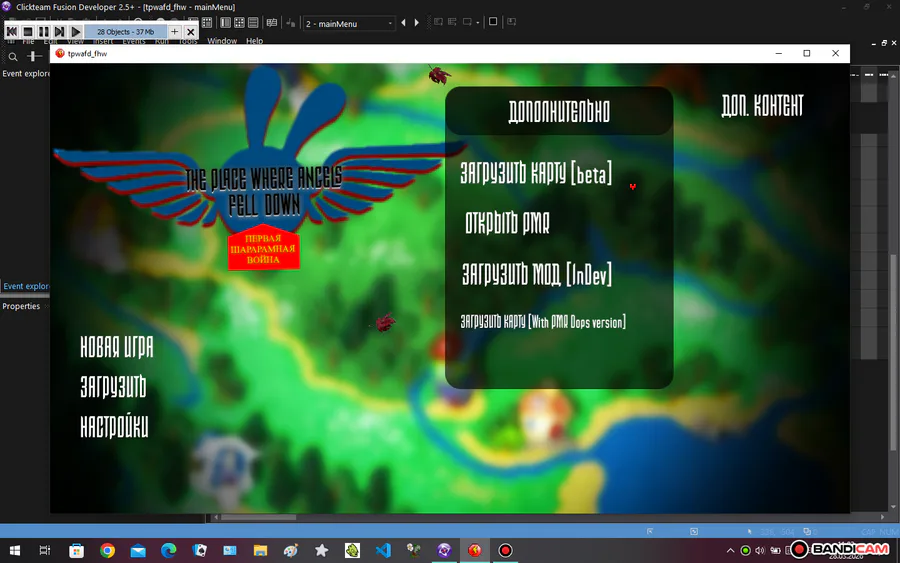Screen dimensions: 900x563
Task: Click the zoom slider icon beside search
Action: tap(34, 56)
